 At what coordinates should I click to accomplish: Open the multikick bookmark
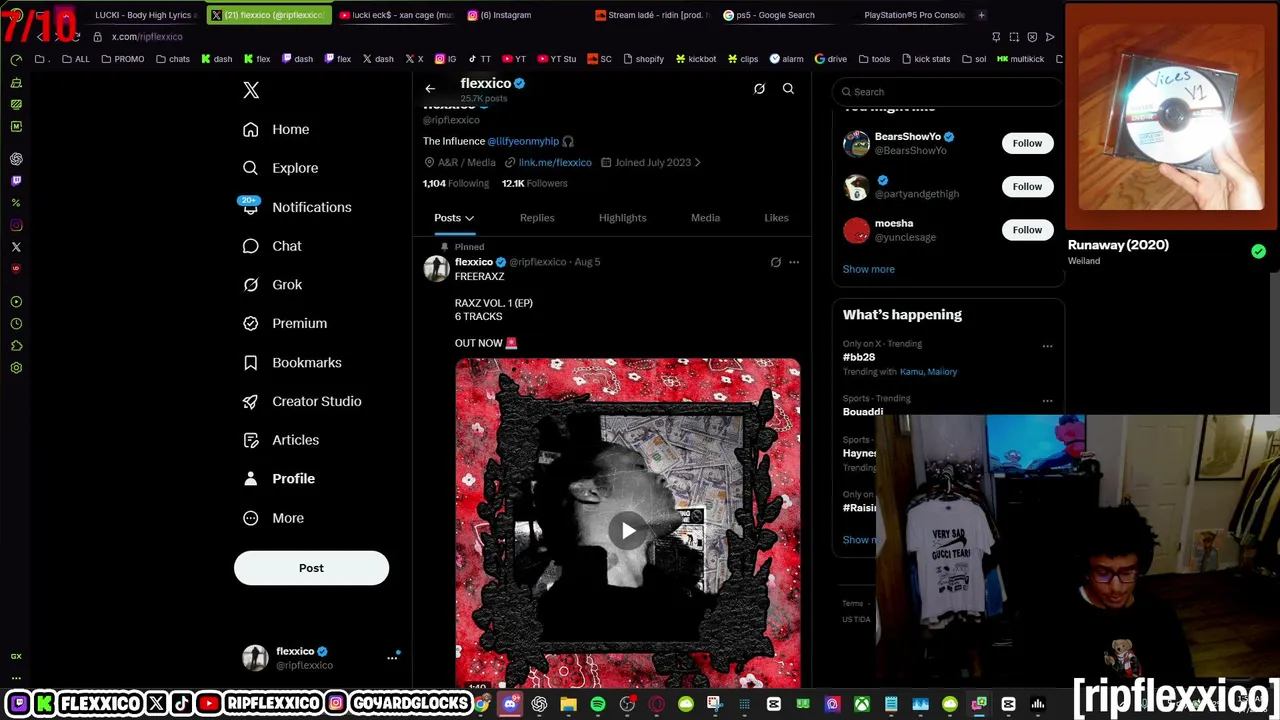(1021, 59)
